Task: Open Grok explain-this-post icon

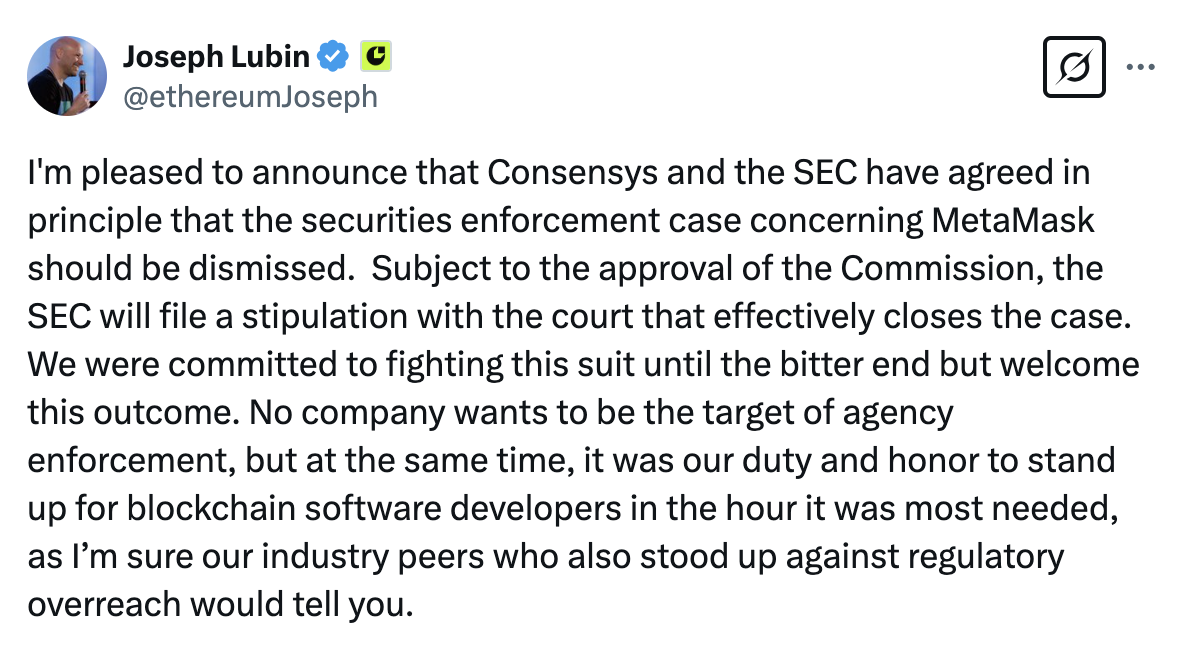Action: [1074, 67]
